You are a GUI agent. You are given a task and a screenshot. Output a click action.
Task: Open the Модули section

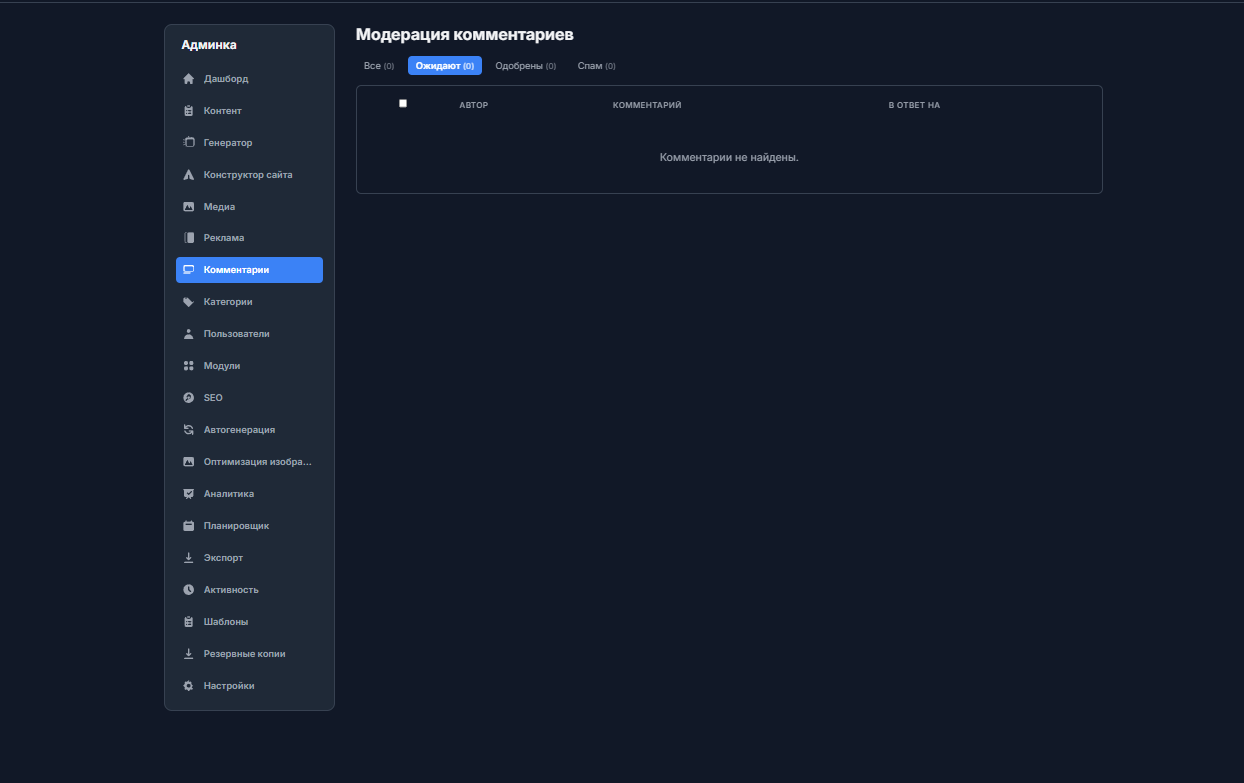[249, 366]
